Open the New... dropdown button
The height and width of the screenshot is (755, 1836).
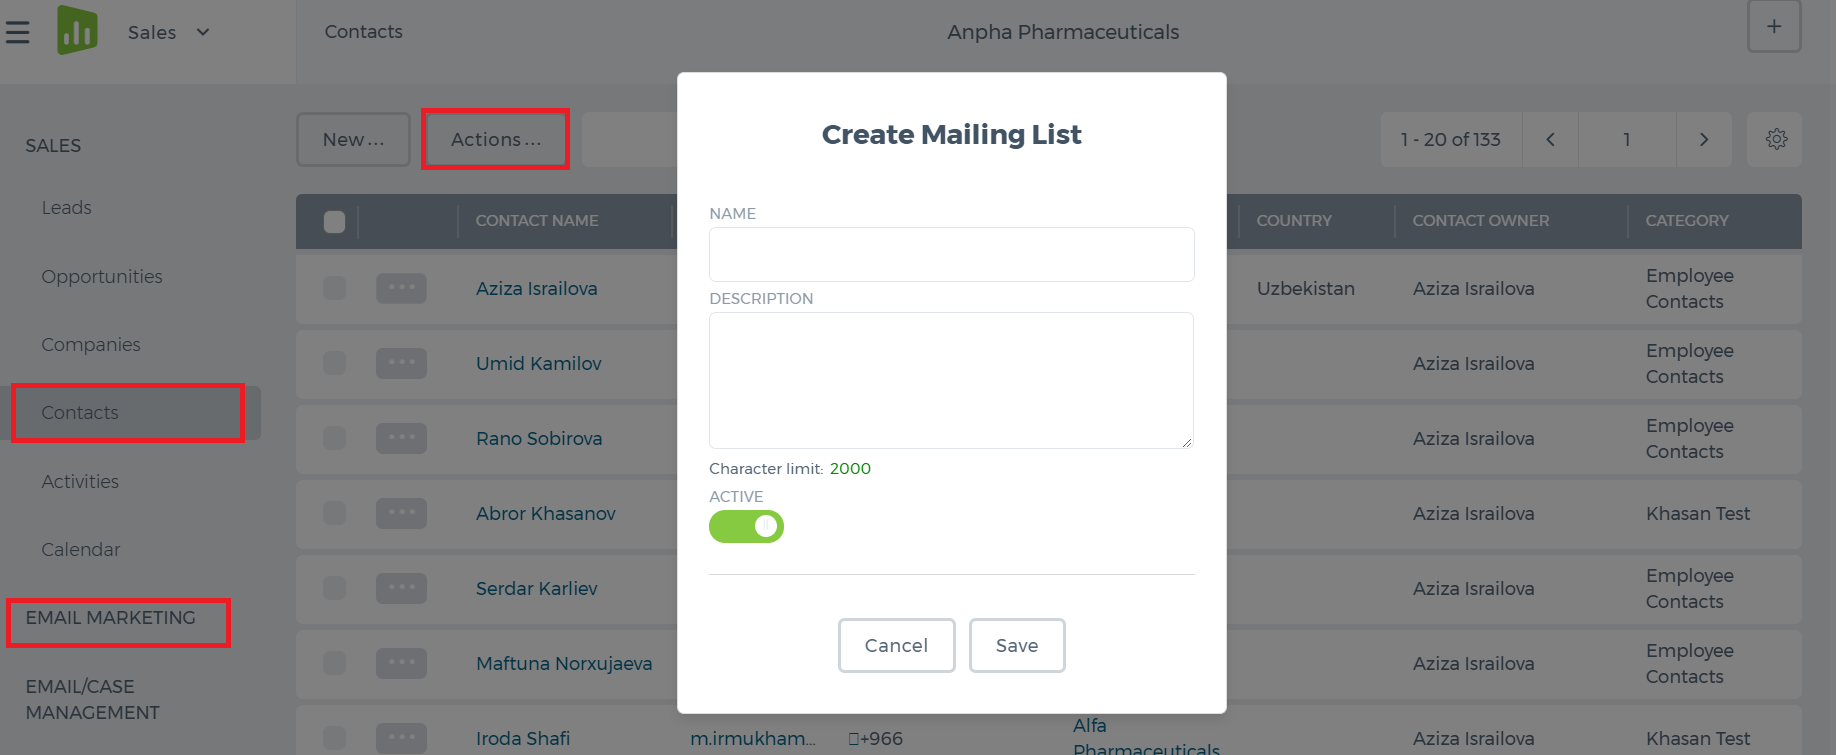click(353, 139)
